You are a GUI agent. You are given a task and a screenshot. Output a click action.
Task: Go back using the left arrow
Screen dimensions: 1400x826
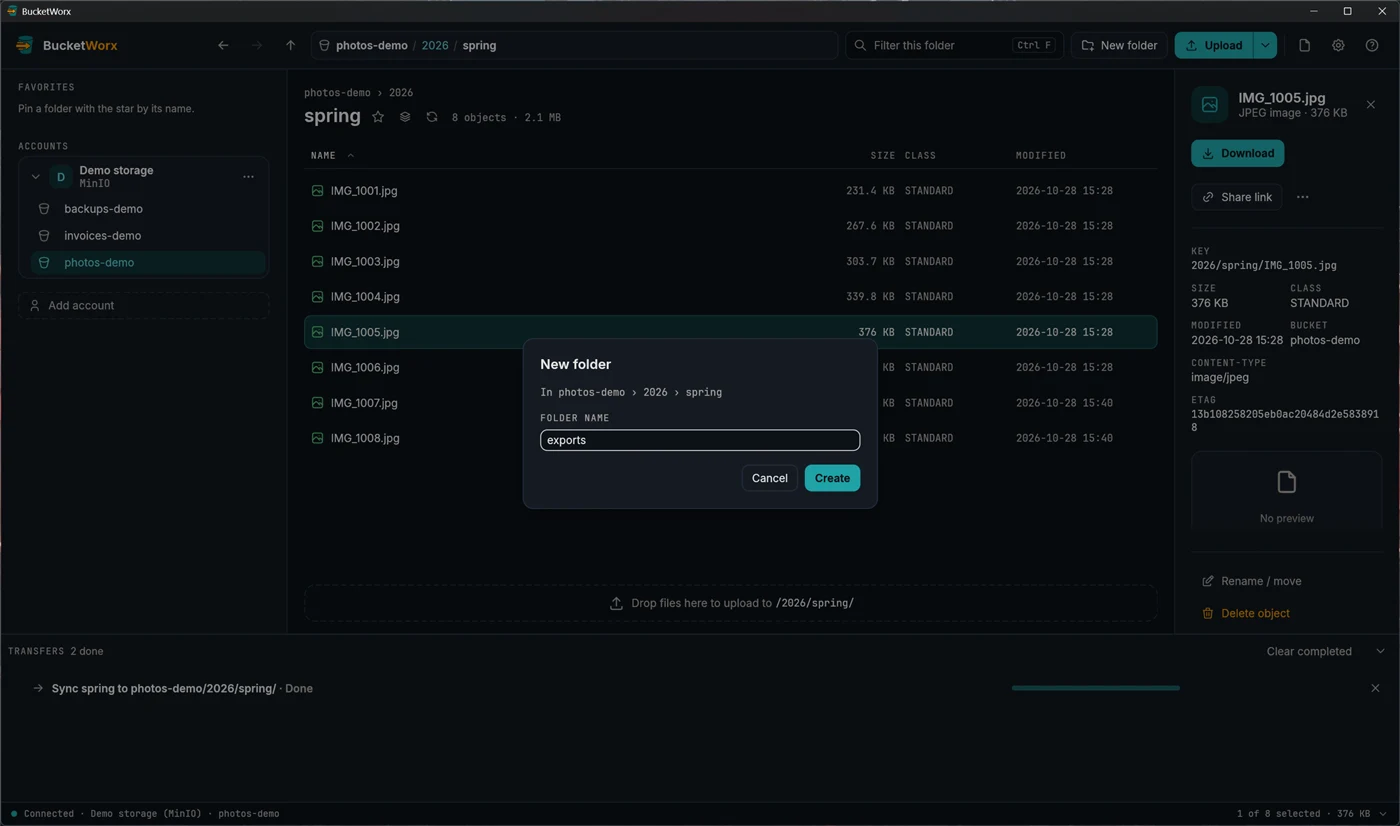[223, 45]
